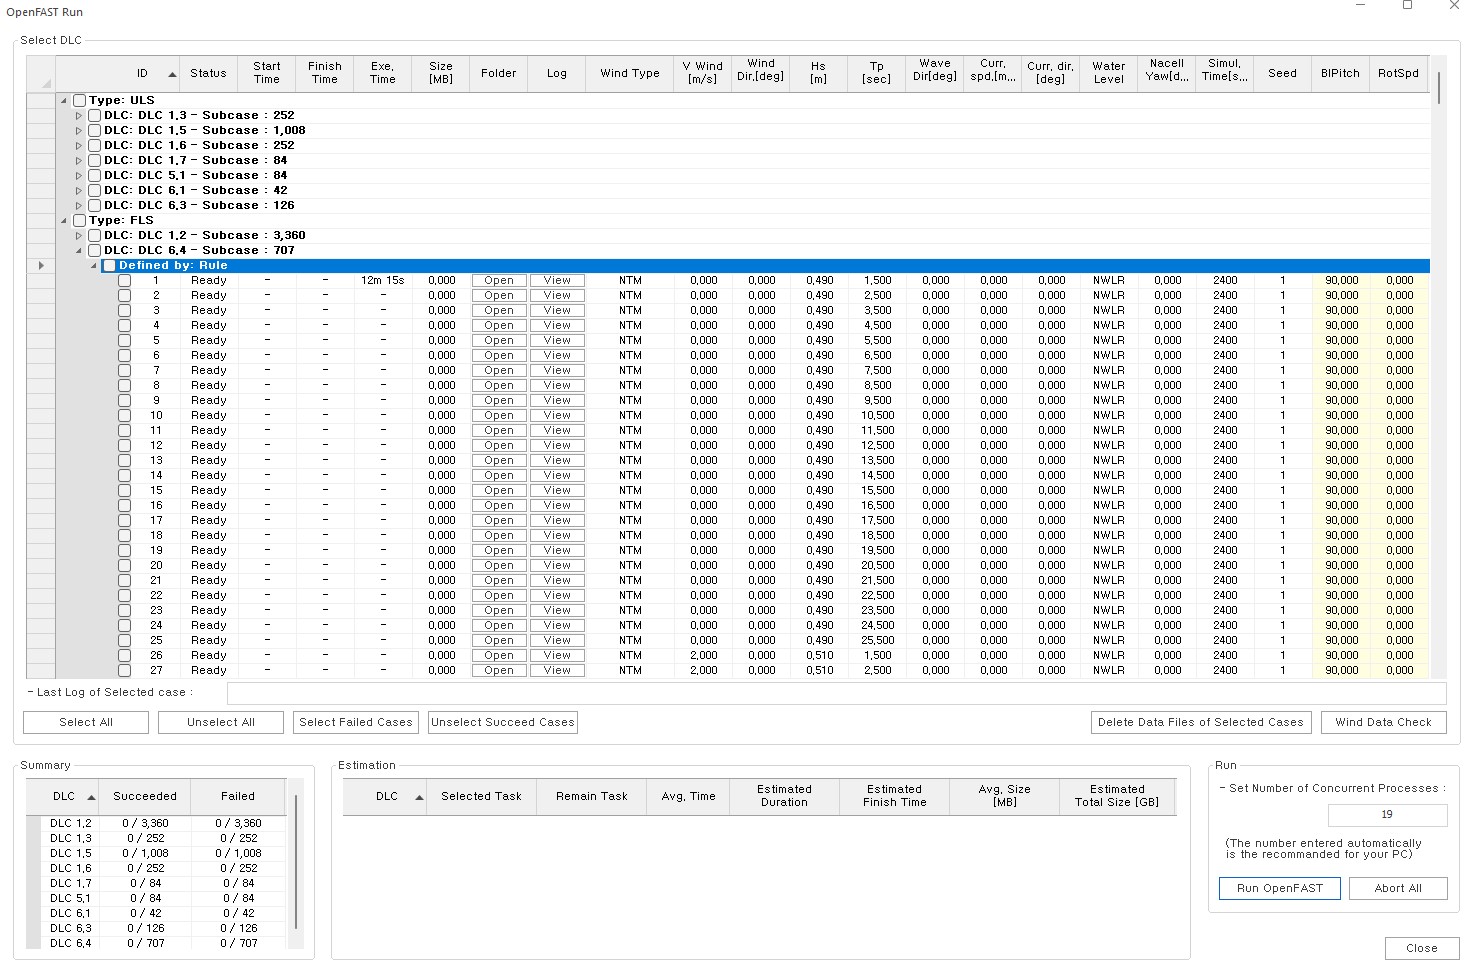Image resolution: width=1472 pixels, height=968 pixels.
Task: Collapse DLC 6,4 subcase tree node
Action: 80,251
